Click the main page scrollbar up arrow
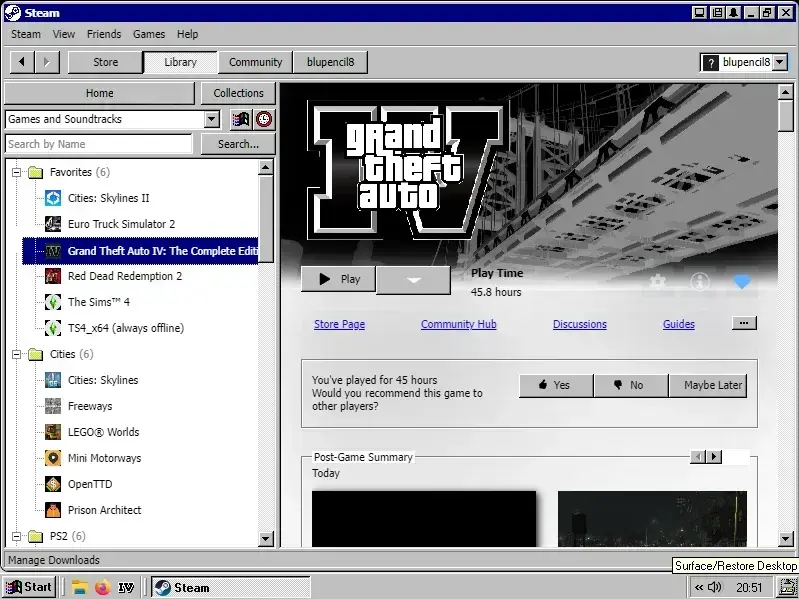The image size is (799, 599). click(x=785, y=92)
